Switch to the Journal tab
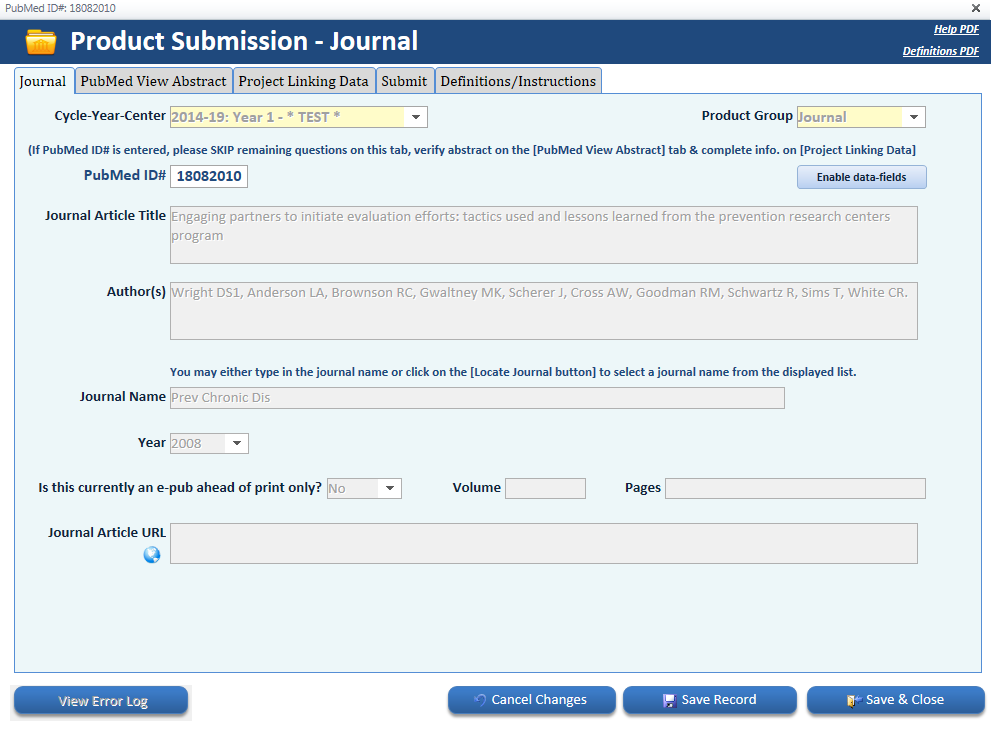 (x=43, y=82)
